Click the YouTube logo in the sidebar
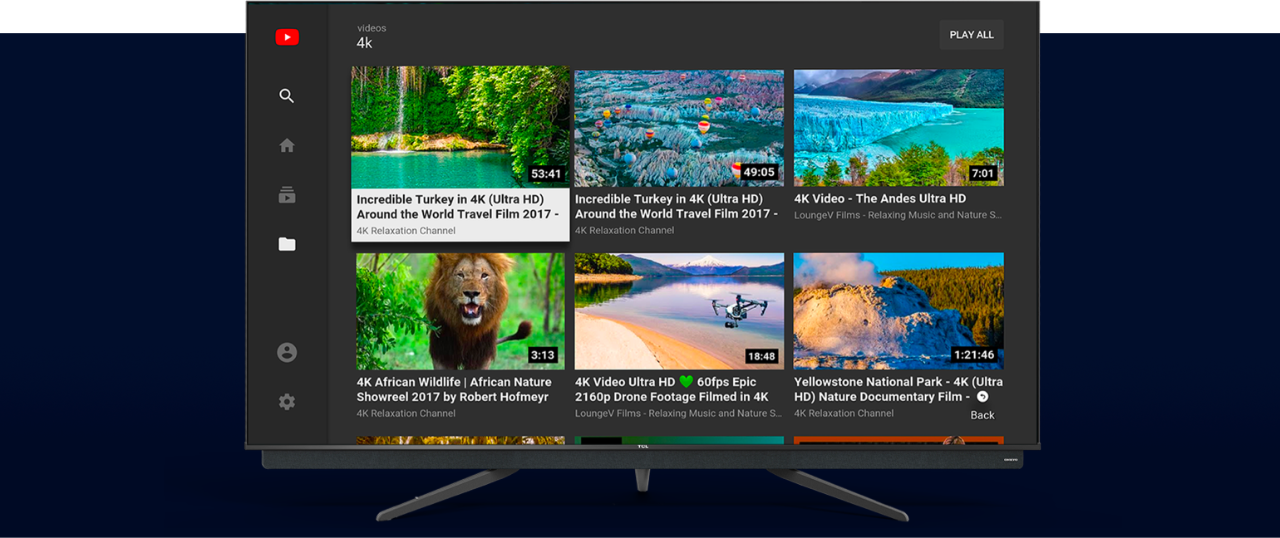This screenshot has width=1280, height=538. [287, 38]
